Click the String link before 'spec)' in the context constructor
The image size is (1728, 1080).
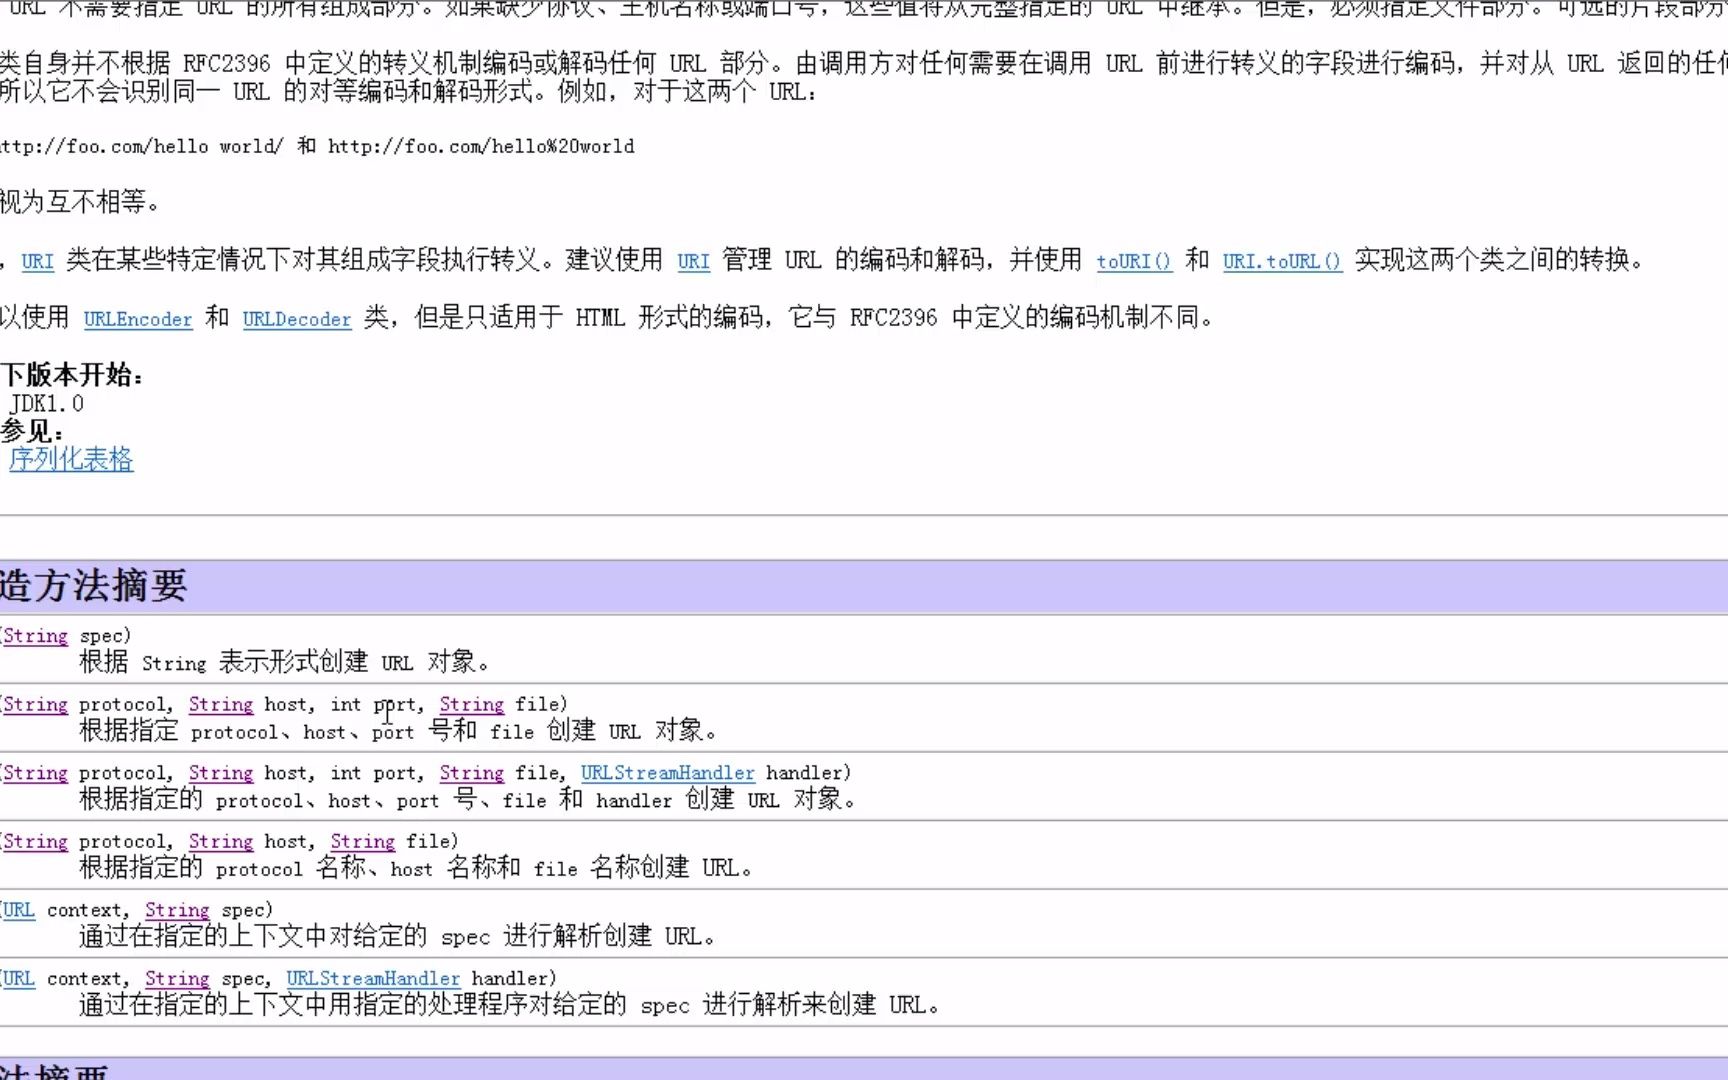pos(177,910)
